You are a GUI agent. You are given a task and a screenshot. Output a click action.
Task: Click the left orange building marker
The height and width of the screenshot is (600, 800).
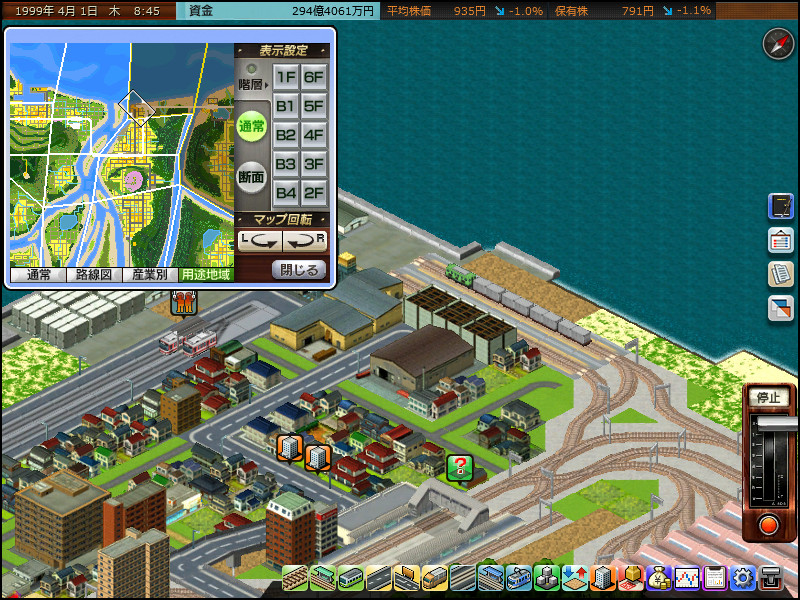[x=290, y=448]
